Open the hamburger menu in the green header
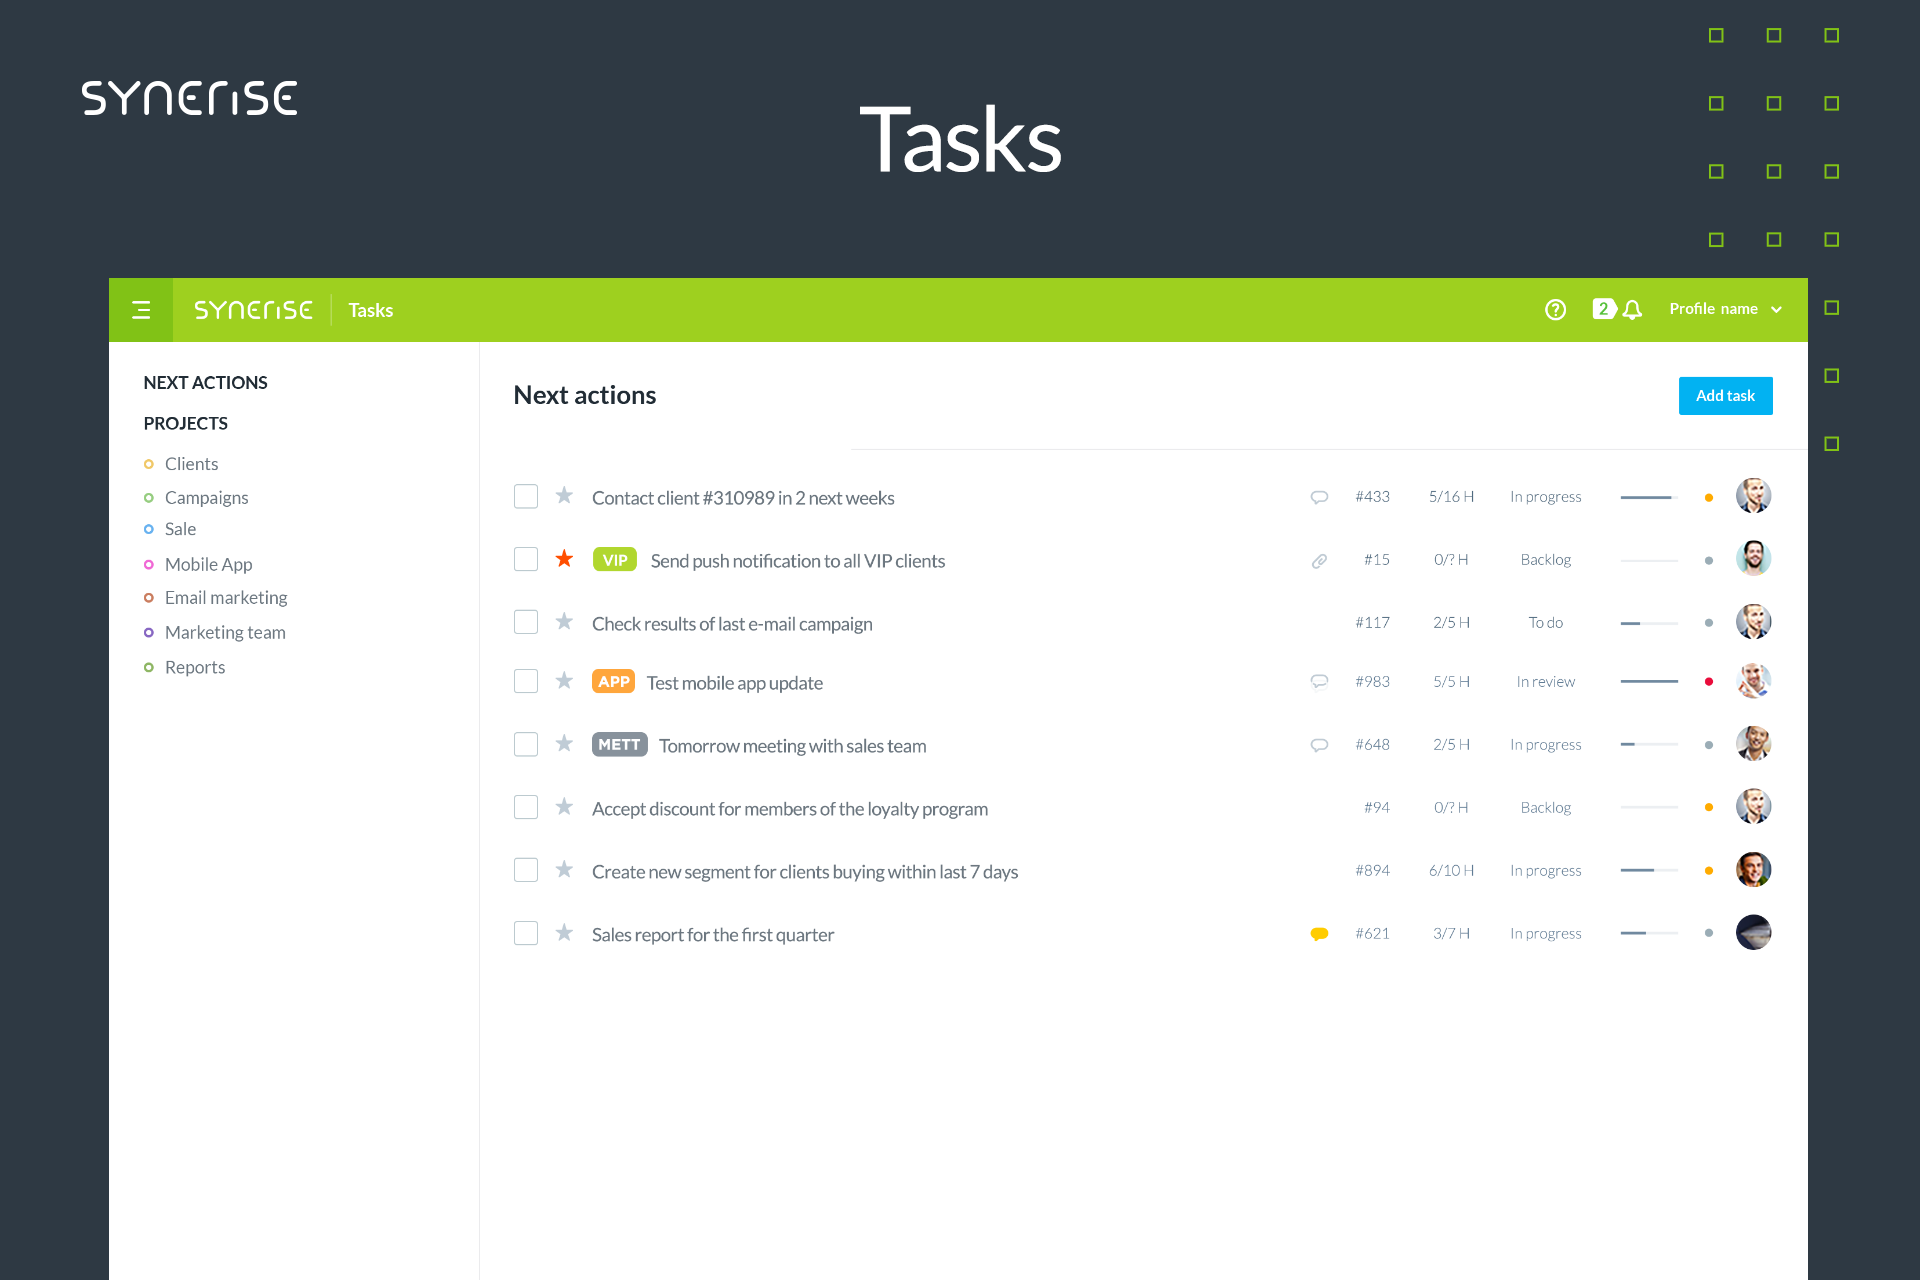 click(x=141, y=310)
